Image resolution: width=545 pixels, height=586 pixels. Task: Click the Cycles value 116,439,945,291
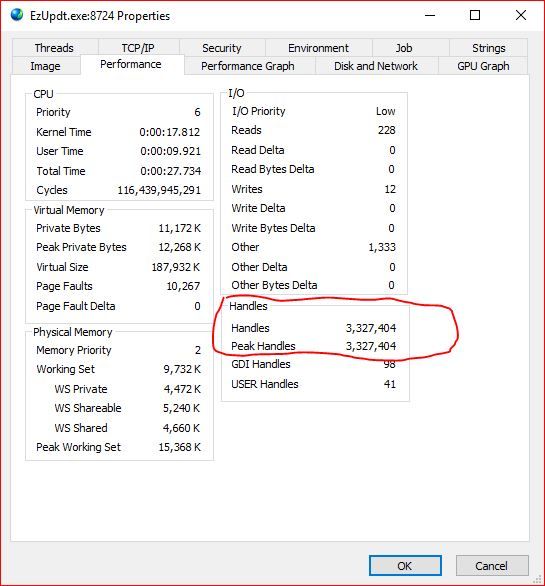click(x=159, y=190)
